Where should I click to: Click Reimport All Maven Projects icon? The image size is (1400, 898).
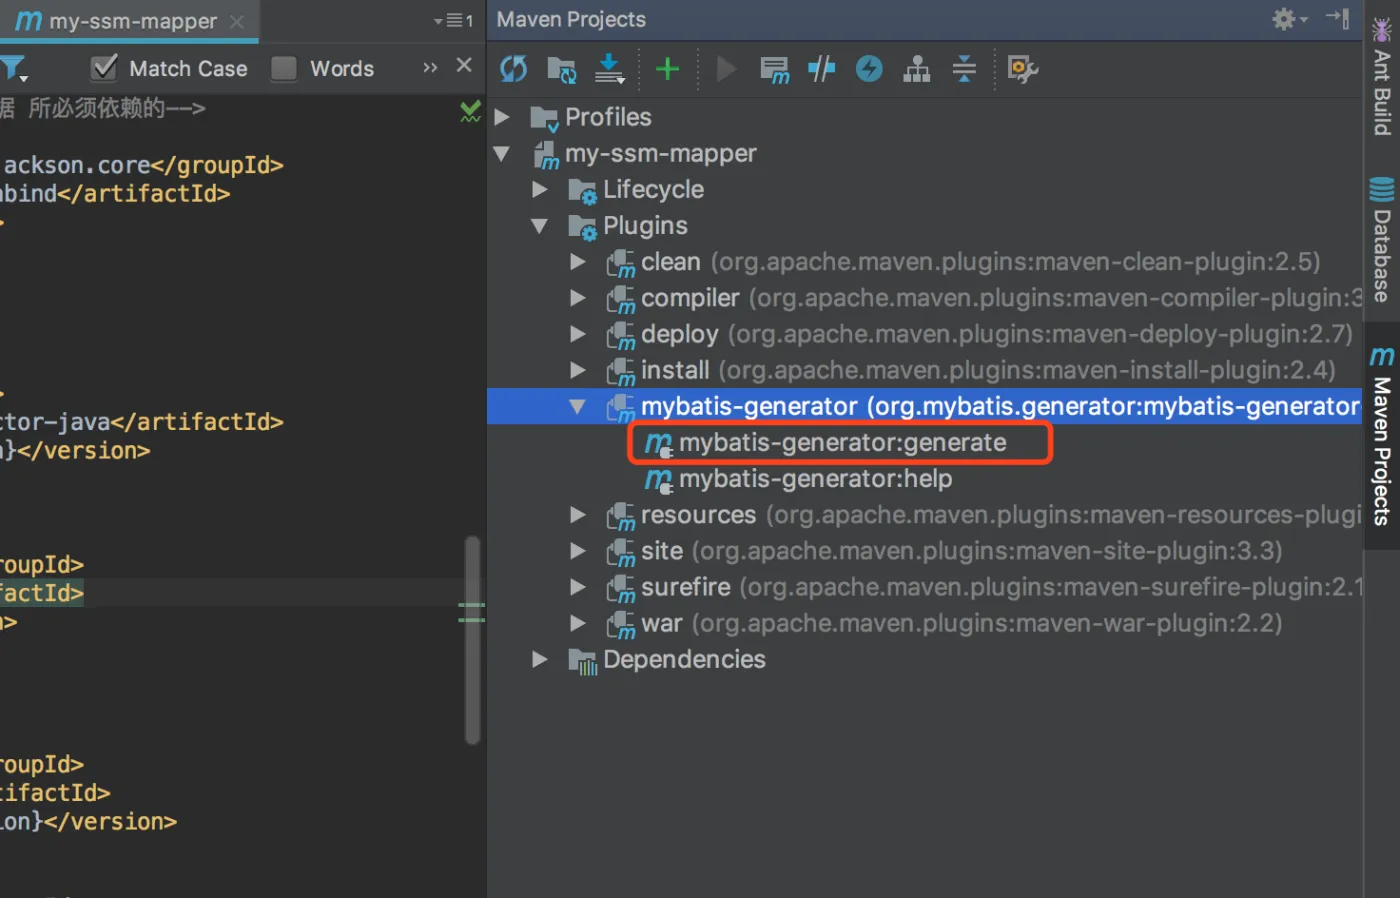[x=513, y=69]
